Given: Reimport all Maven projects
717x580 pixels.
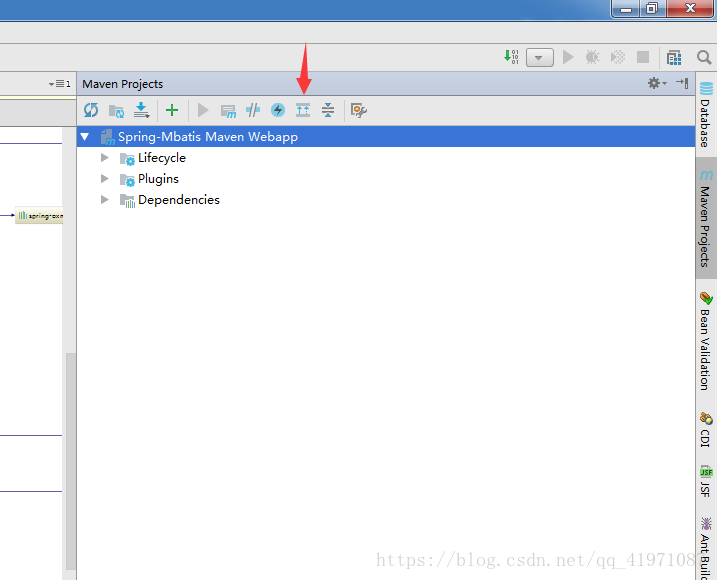Looking at the screenshot, I should click(91, 110).
